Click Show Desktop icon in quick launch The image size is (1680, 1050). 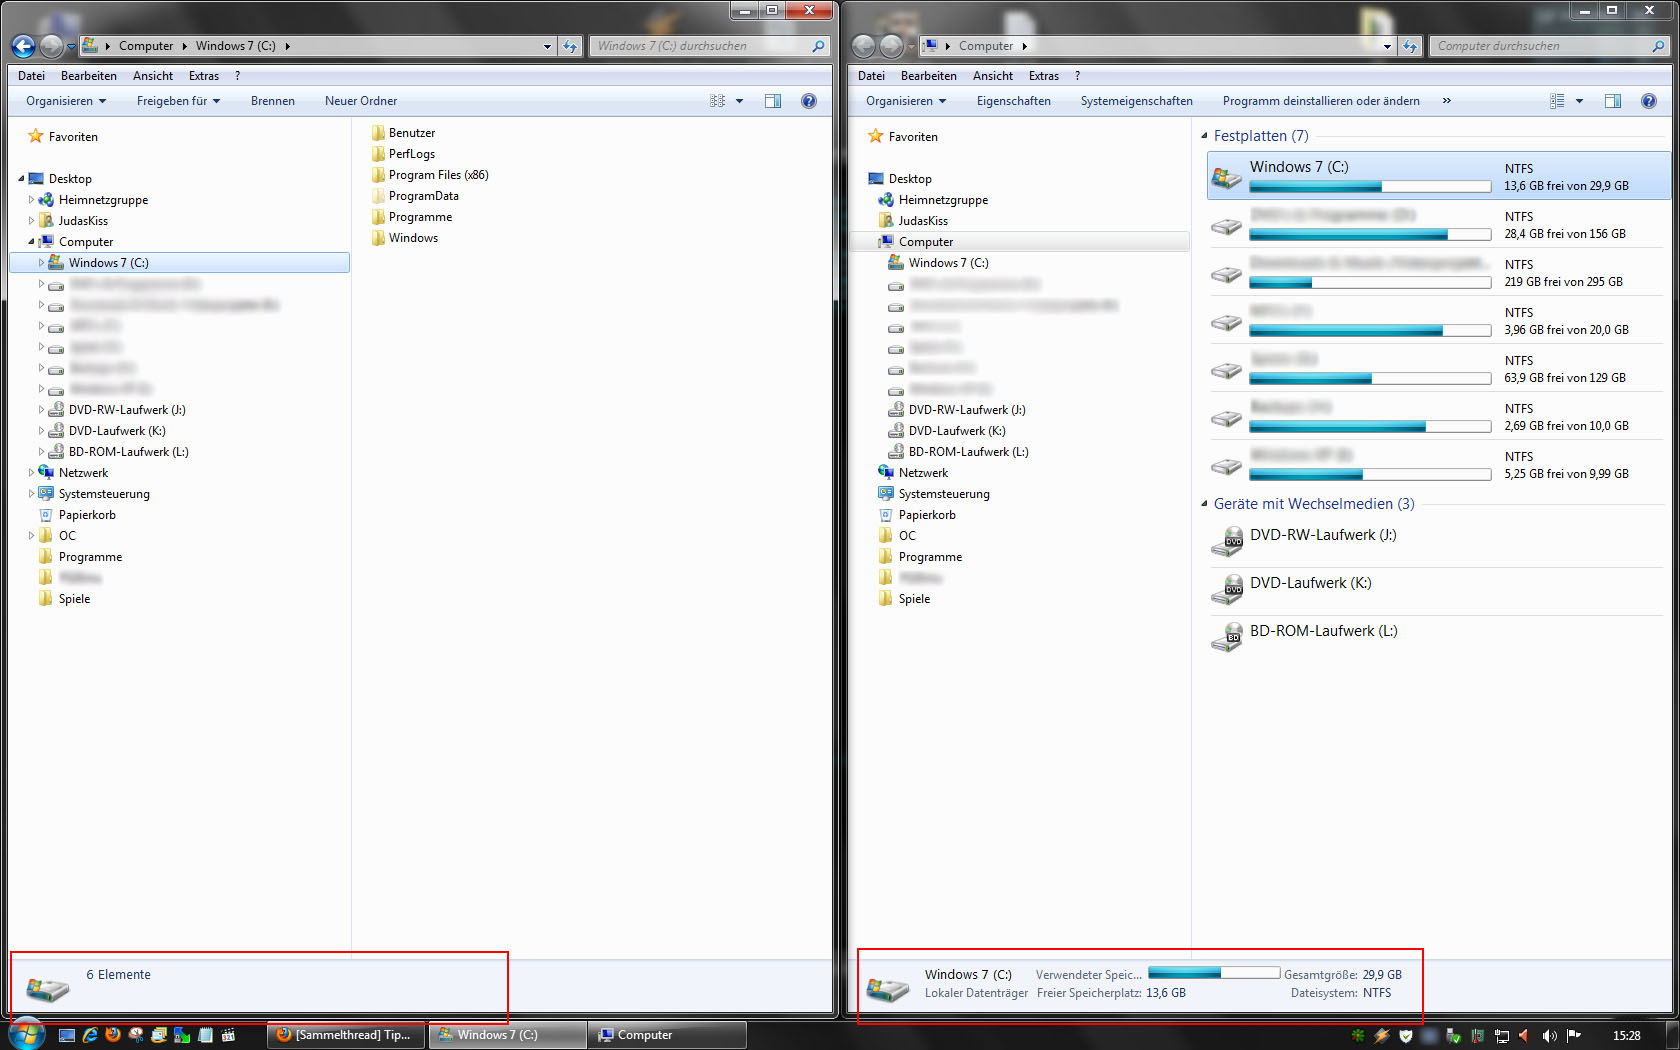click(x=67, y=1035)
